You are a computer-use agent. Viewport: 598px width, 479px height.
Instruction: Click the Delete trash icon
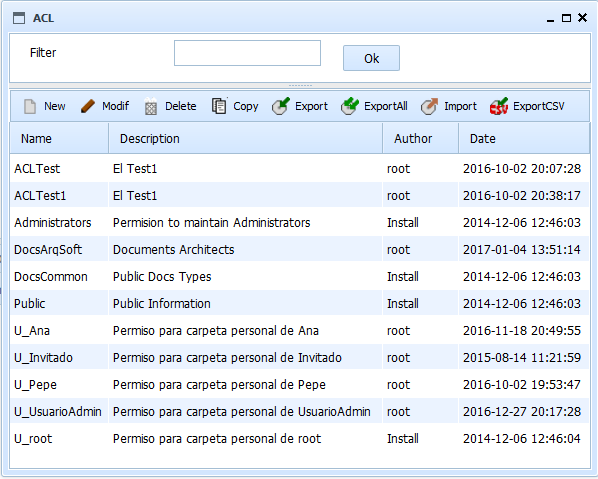(151, 106)
